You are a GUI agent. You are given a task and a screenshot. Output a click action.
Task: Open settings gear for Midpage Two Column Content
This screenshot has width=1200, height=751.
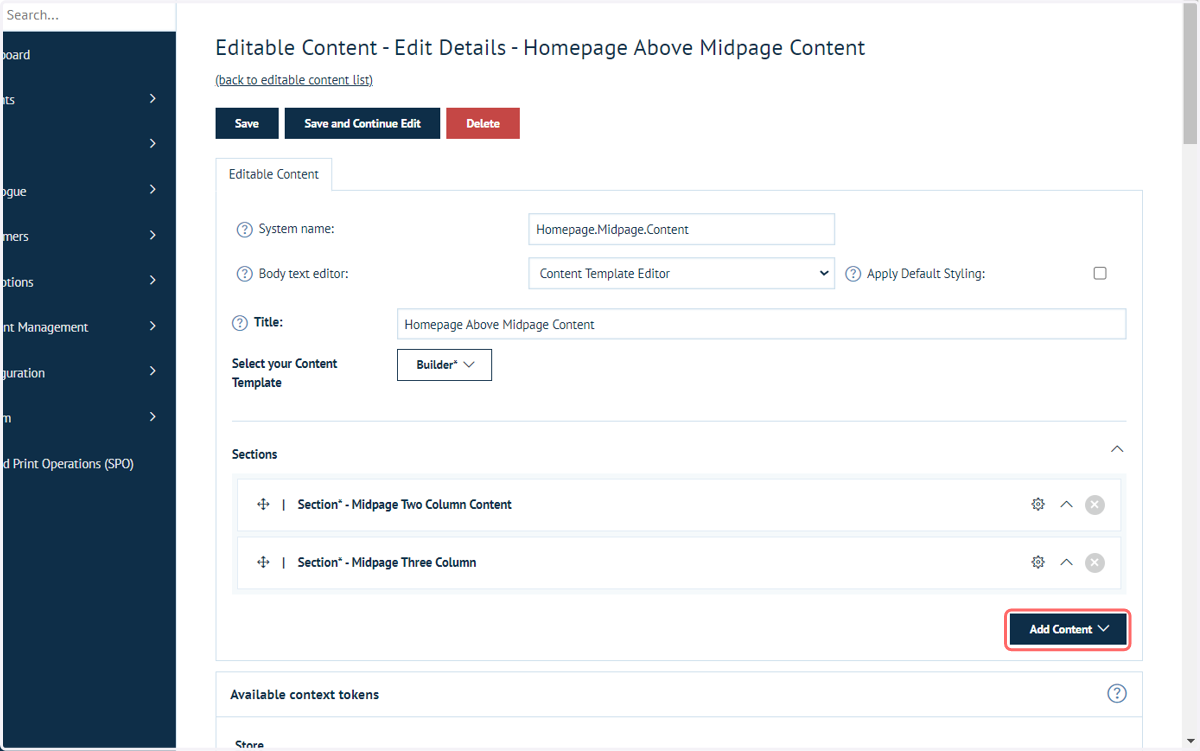pyautogui.click(x=1038, y=505)
